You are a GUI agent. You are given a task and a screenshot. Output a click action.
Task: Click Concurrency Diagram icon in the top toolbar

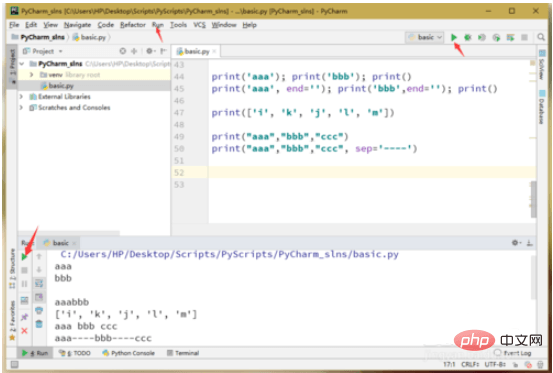[510, 37]
